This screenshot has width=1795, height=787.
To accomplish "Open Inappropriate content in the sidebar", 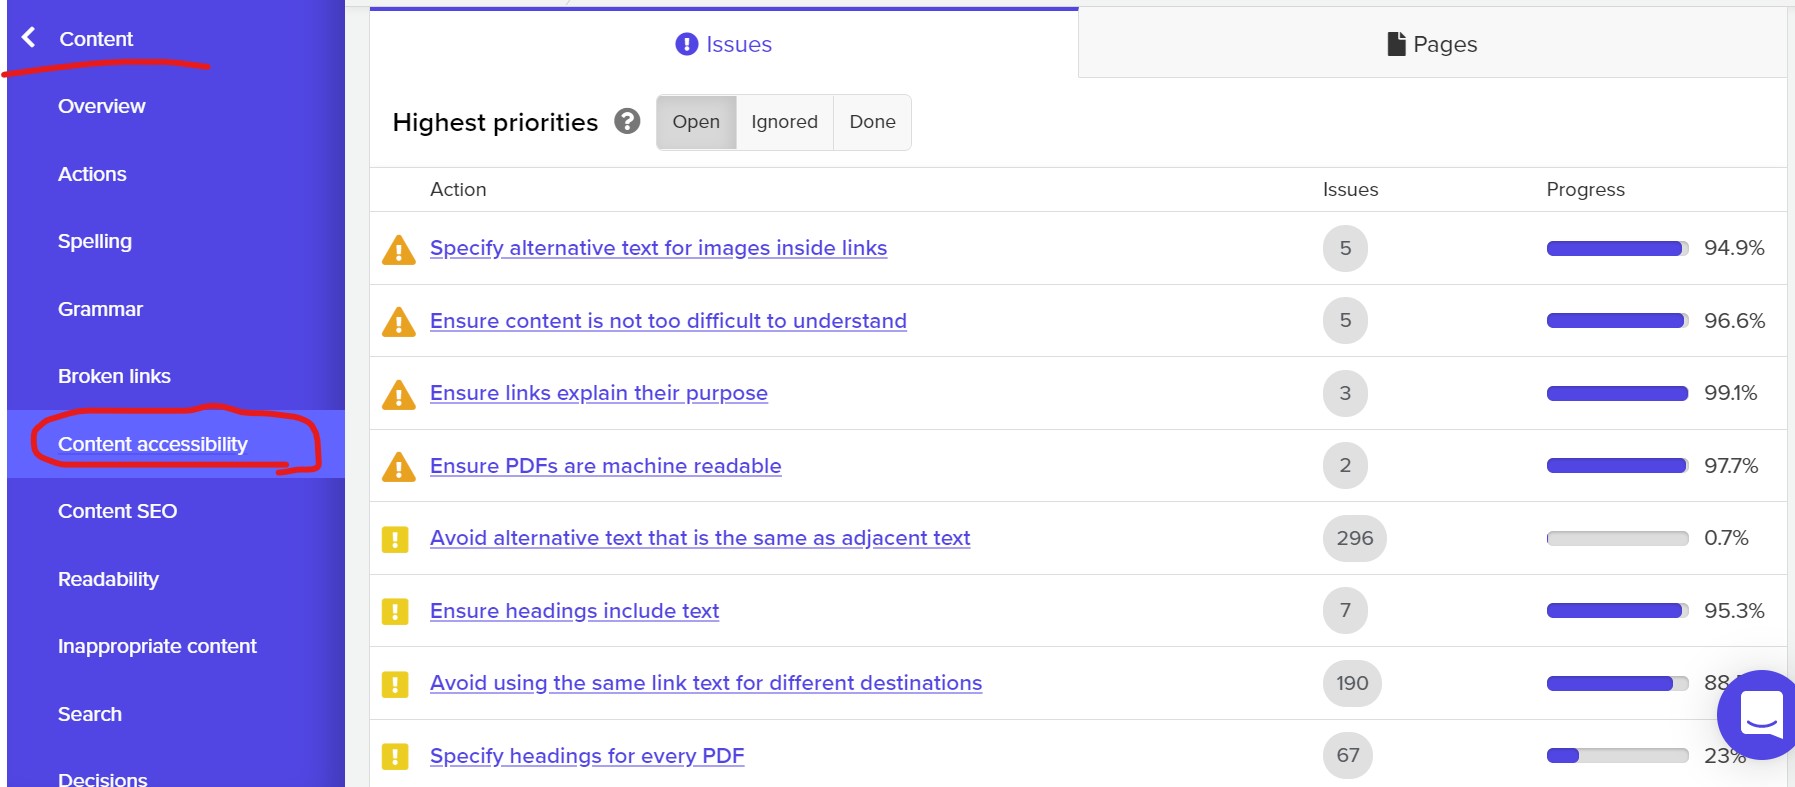I will [x=157, y=646].
